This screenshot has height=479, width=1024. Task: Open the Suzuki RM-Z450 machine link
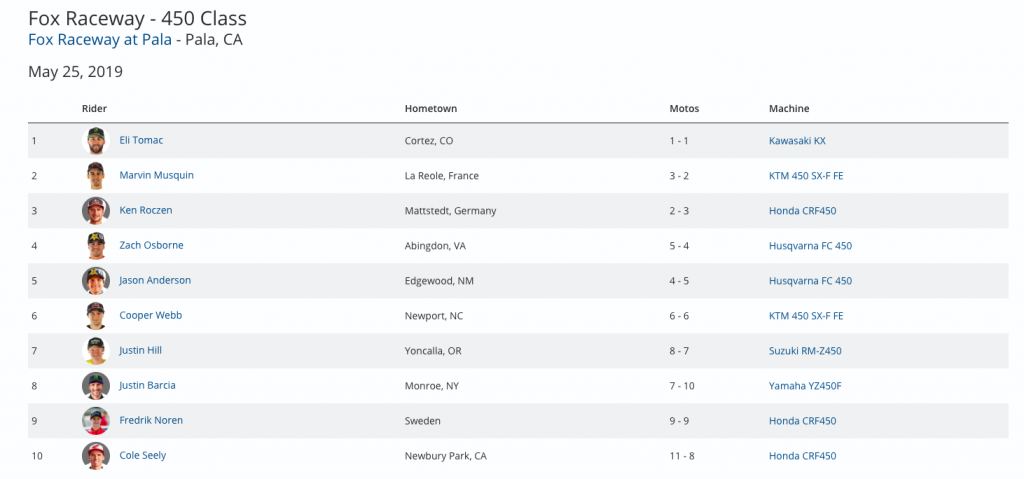(x=806, y=351)
